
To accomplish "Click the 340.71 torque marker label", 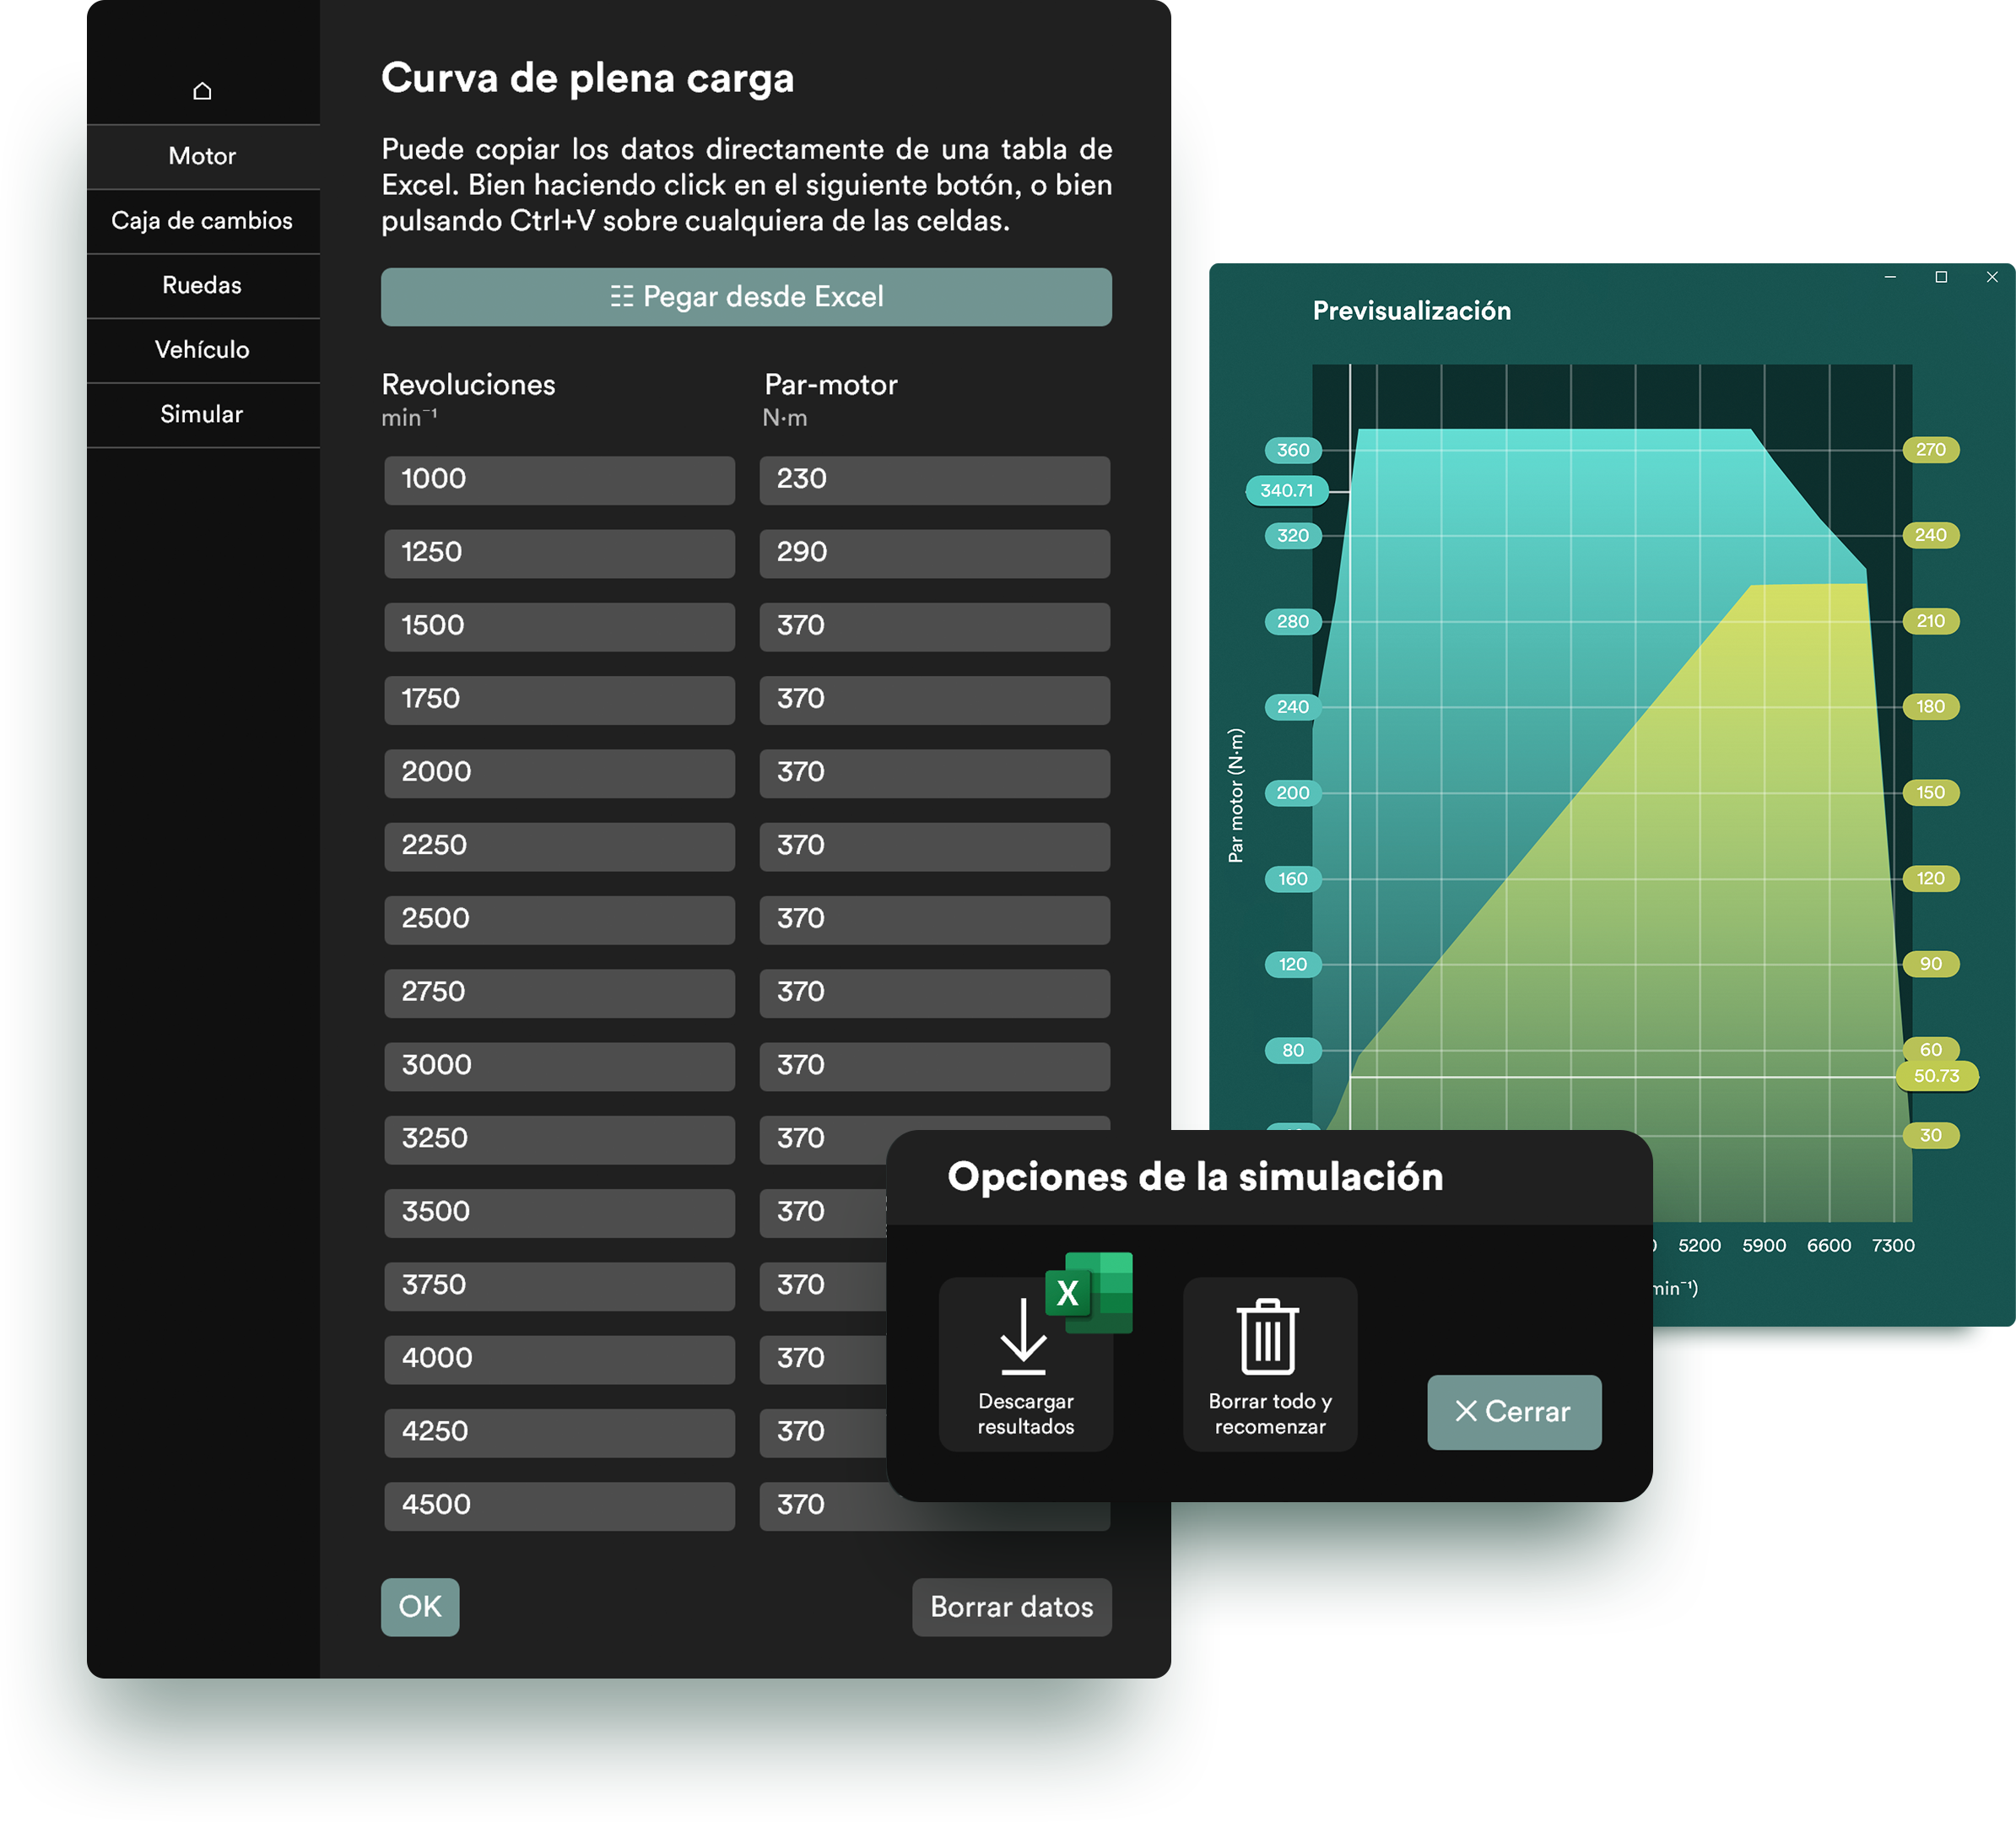I will (1286, 491).
